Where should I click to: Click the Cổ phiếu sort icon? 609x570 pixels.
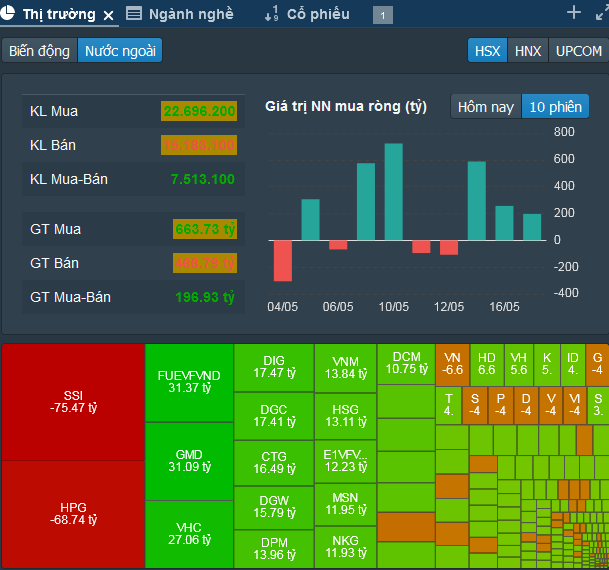coord(272,14)
